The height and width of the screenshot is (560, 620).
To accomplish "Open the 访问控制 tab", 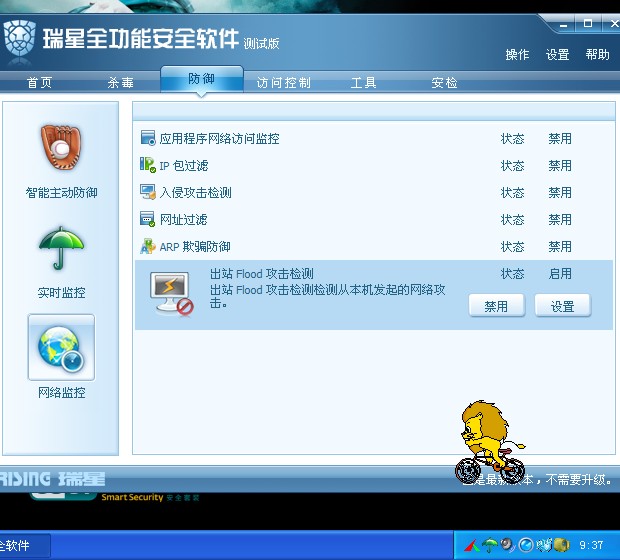I will [x=284, y=83].
